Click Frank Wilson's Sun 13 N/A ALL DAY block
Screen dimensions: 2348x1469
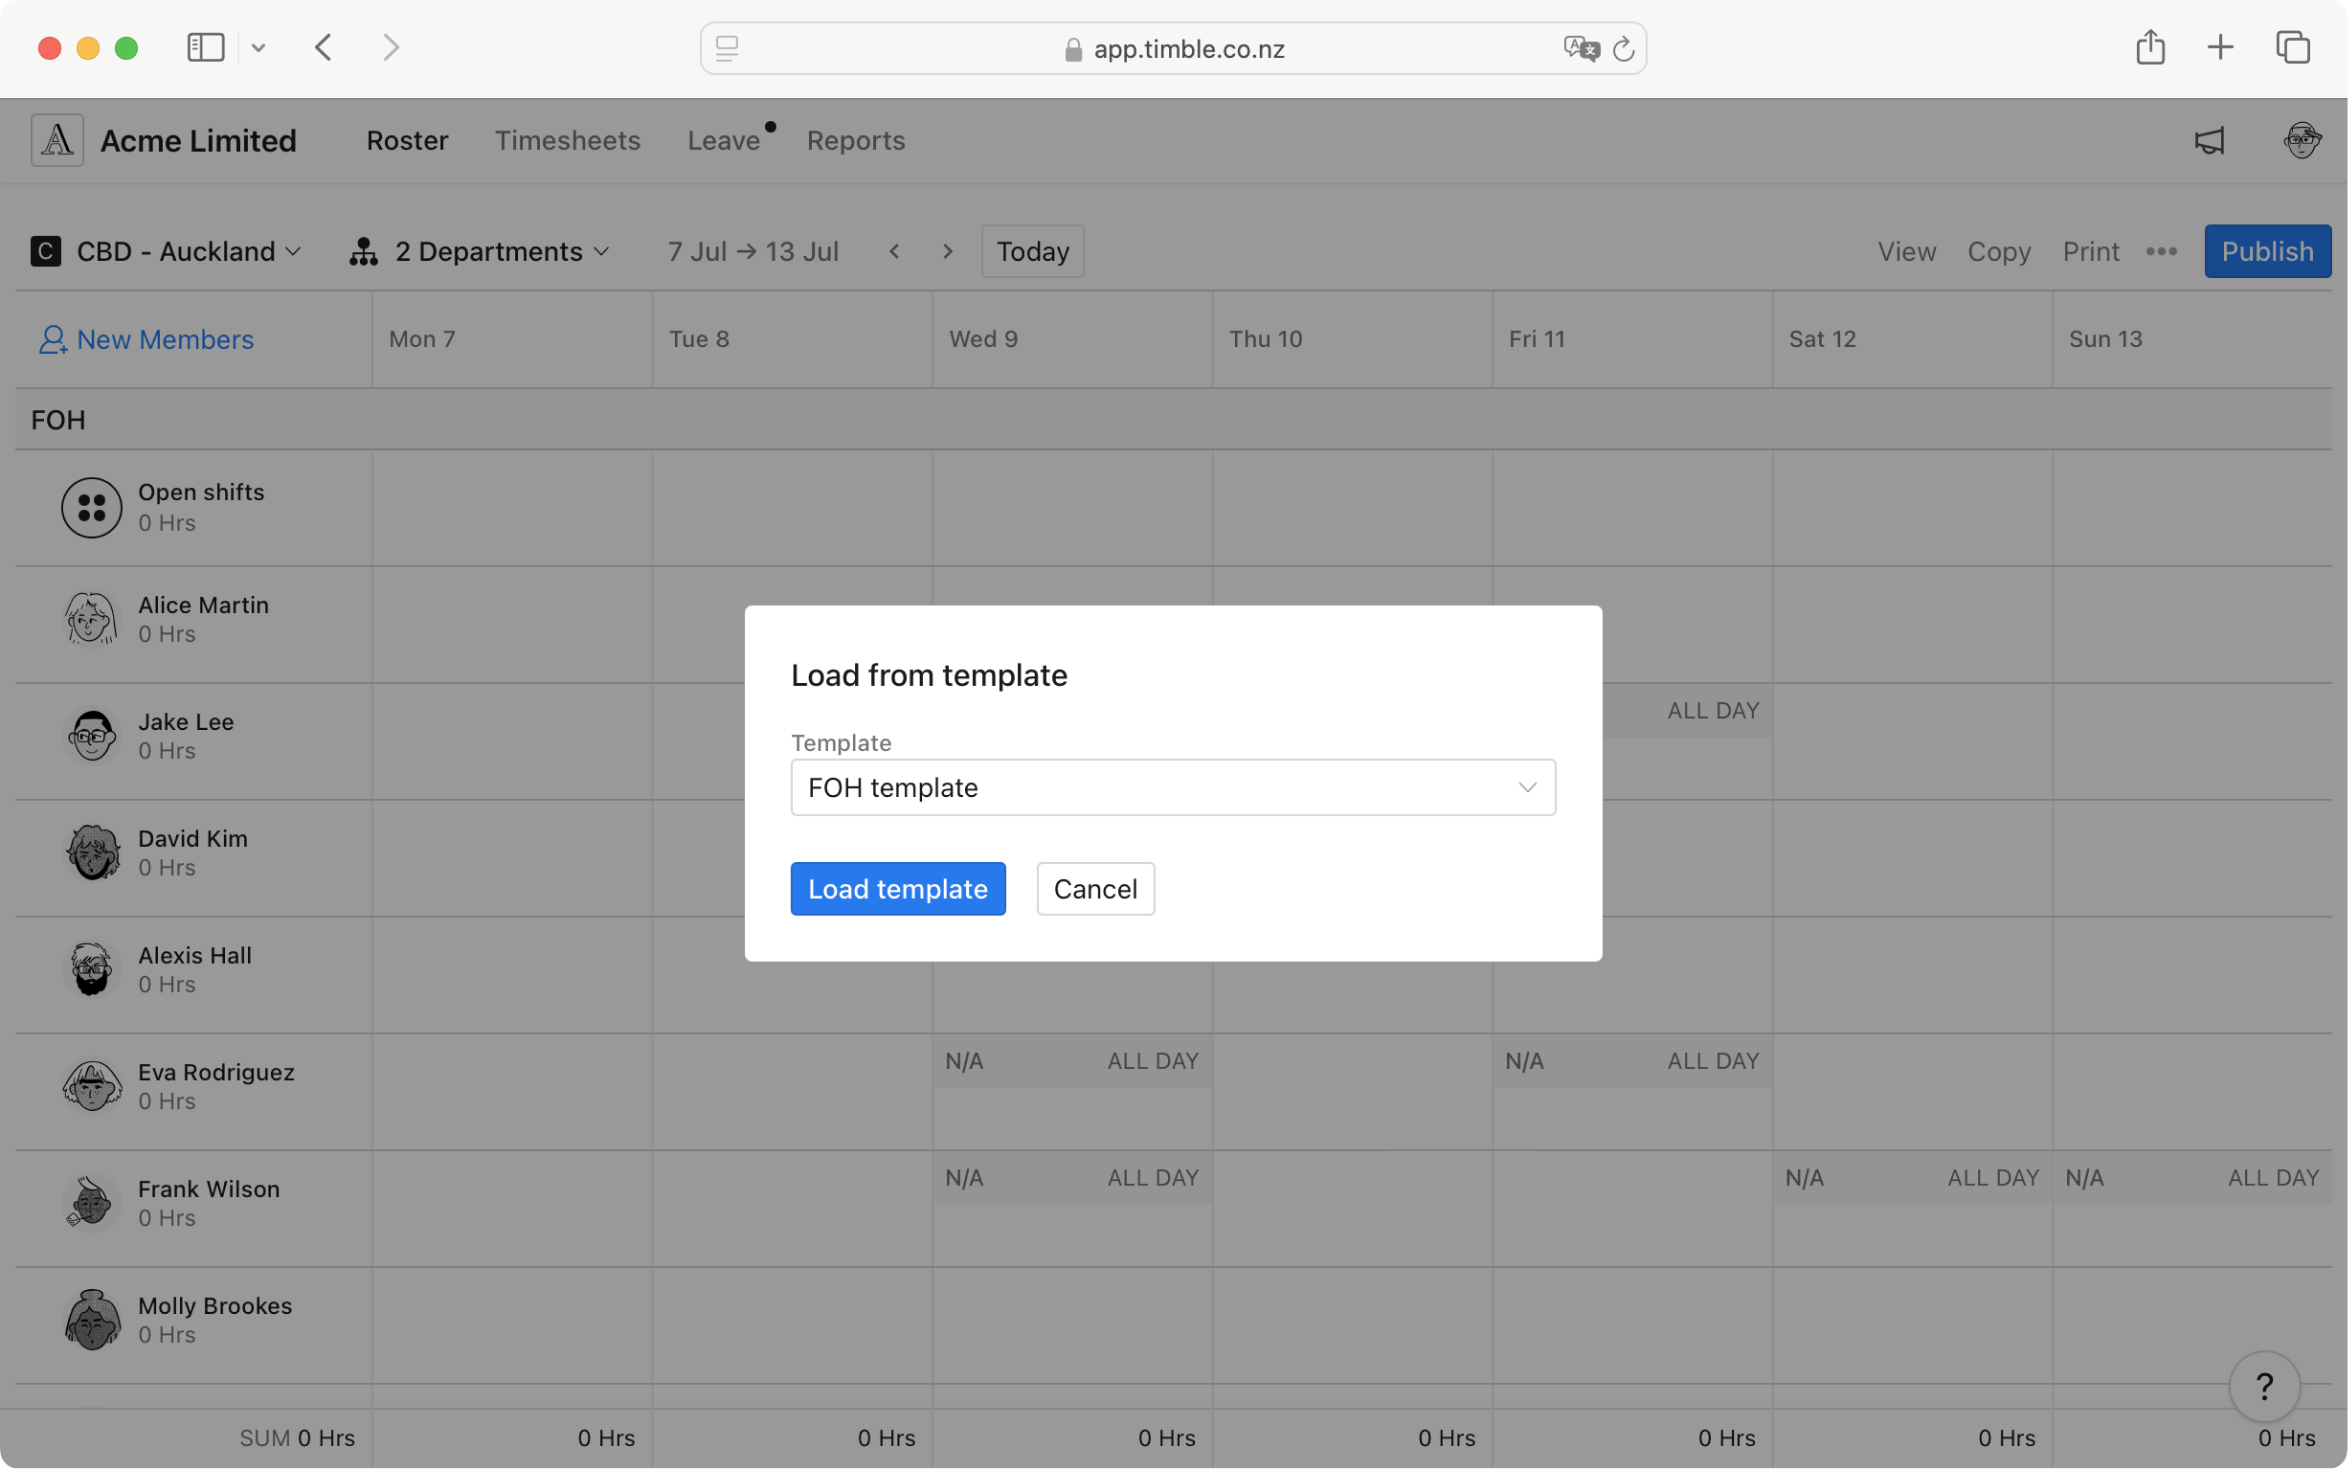[2191, 1178]
